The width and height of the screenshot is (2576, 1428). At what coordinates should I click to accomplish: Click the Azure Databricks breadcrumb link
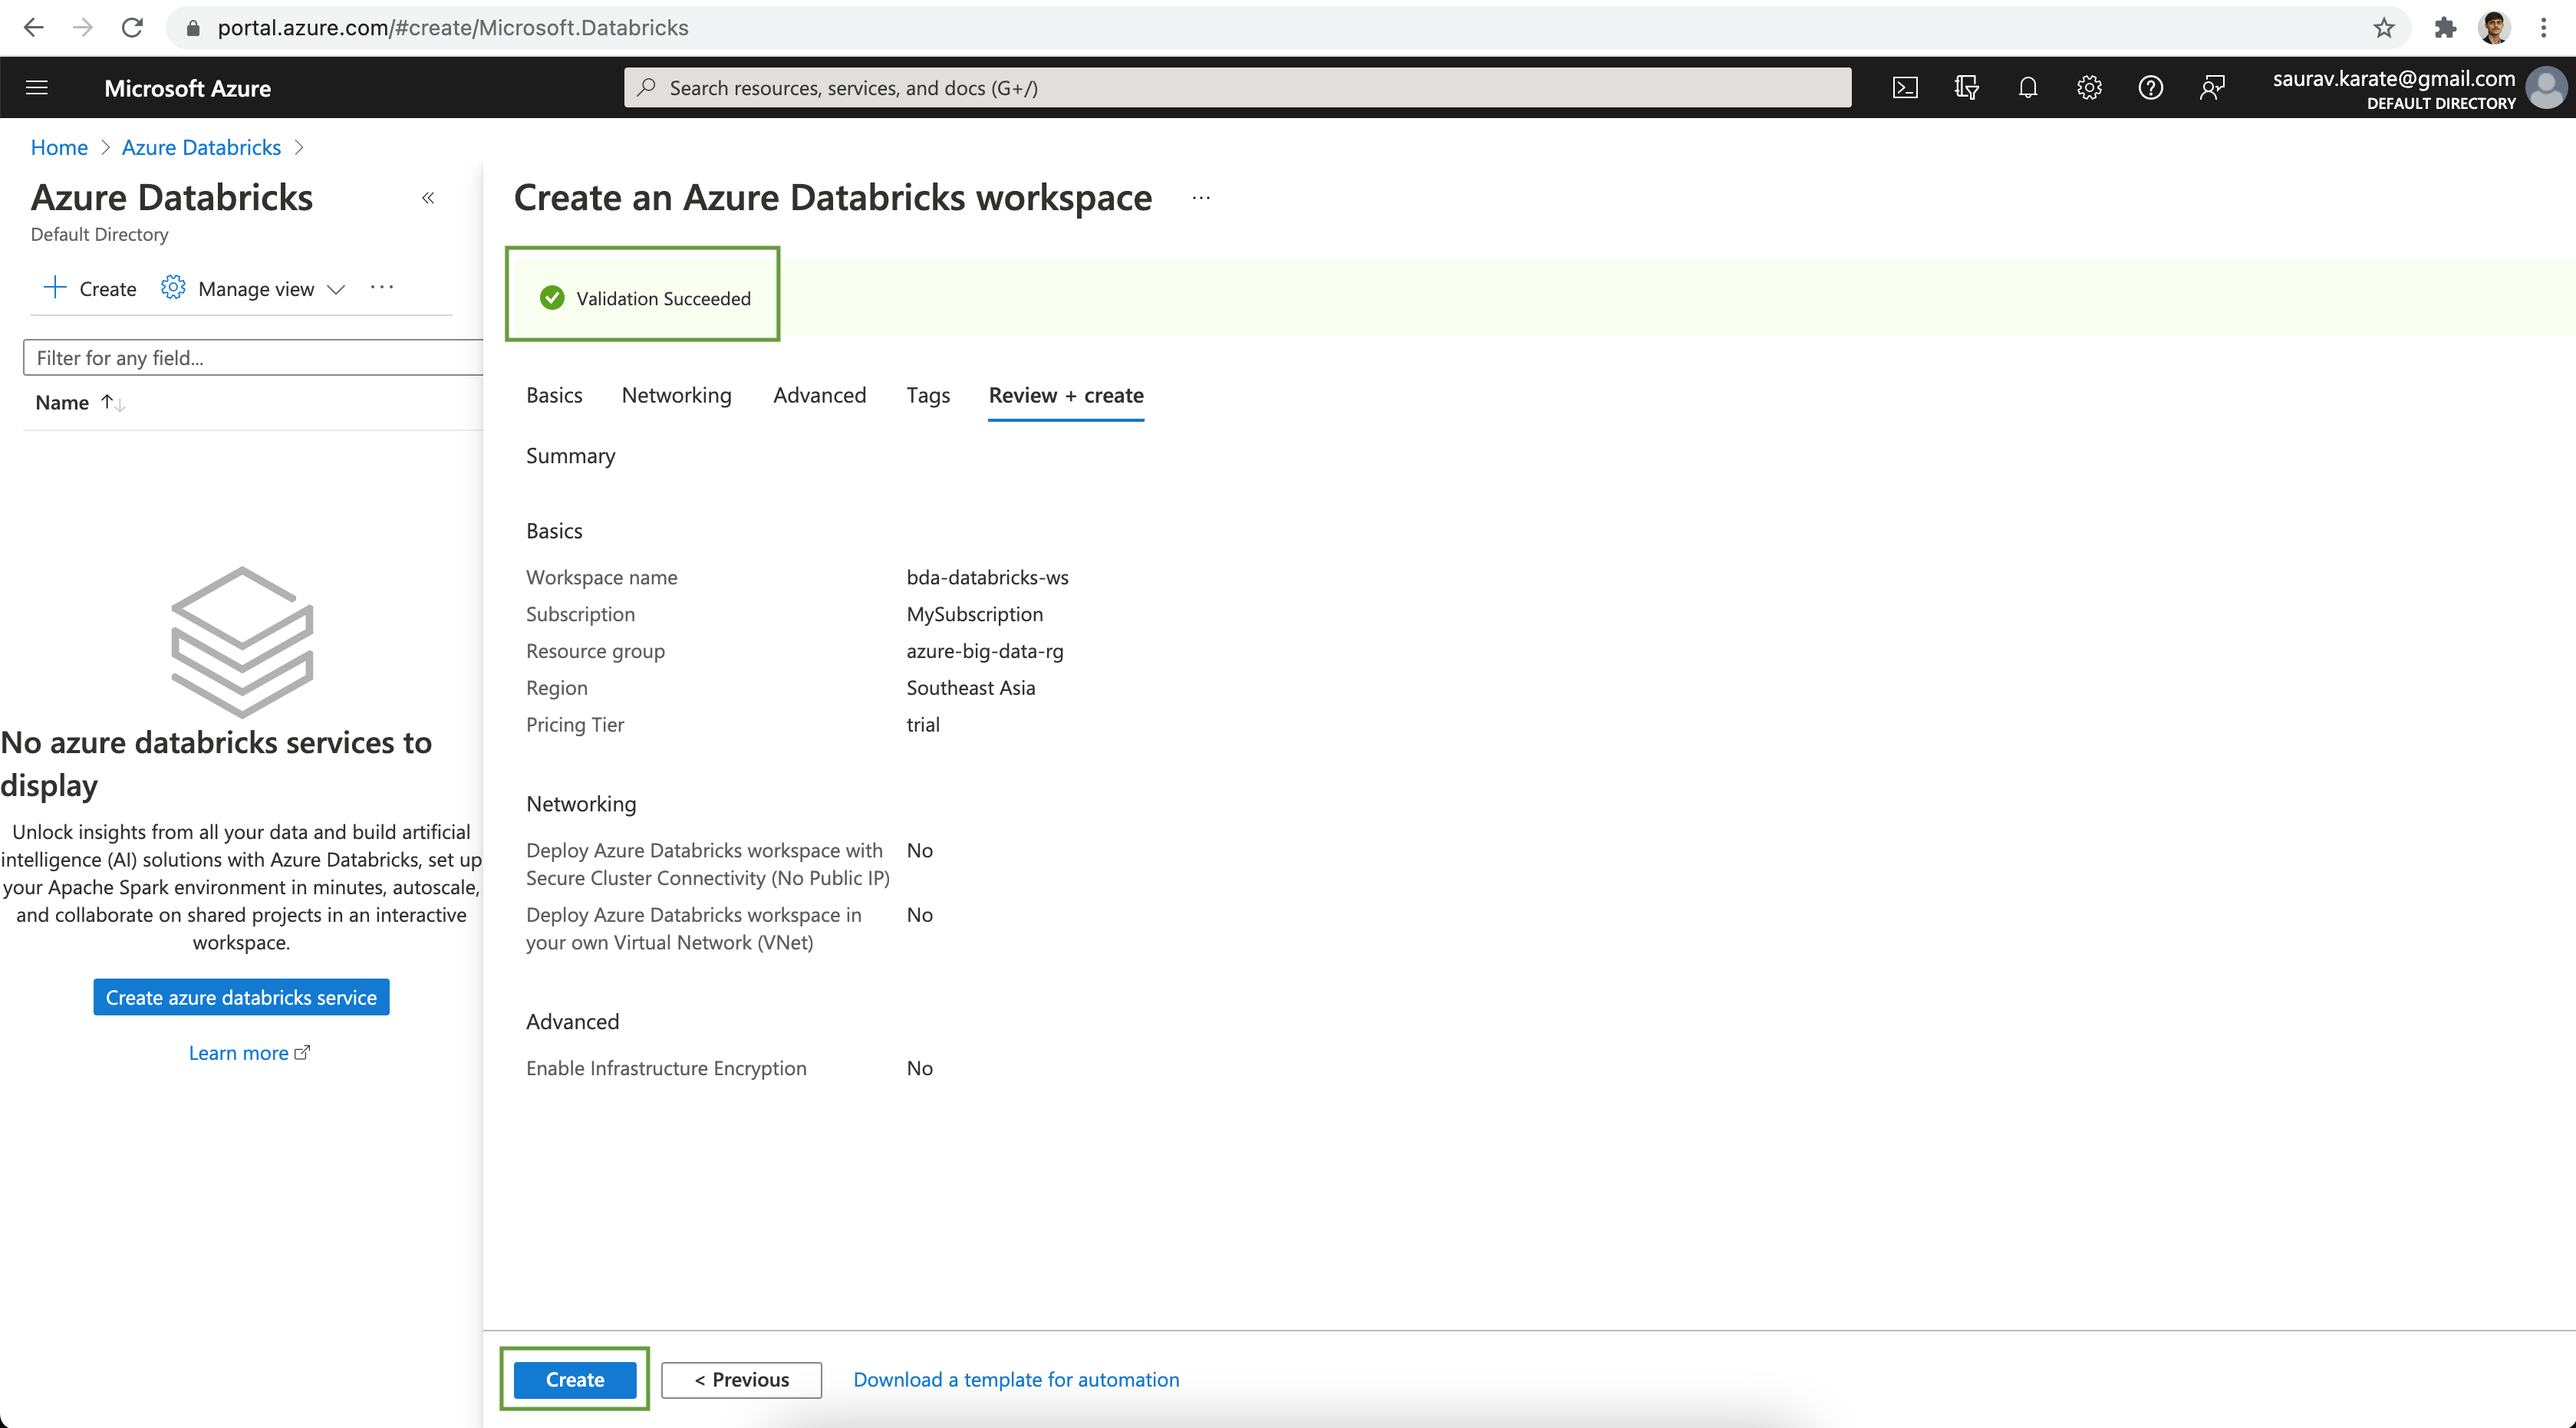[199, 146]
